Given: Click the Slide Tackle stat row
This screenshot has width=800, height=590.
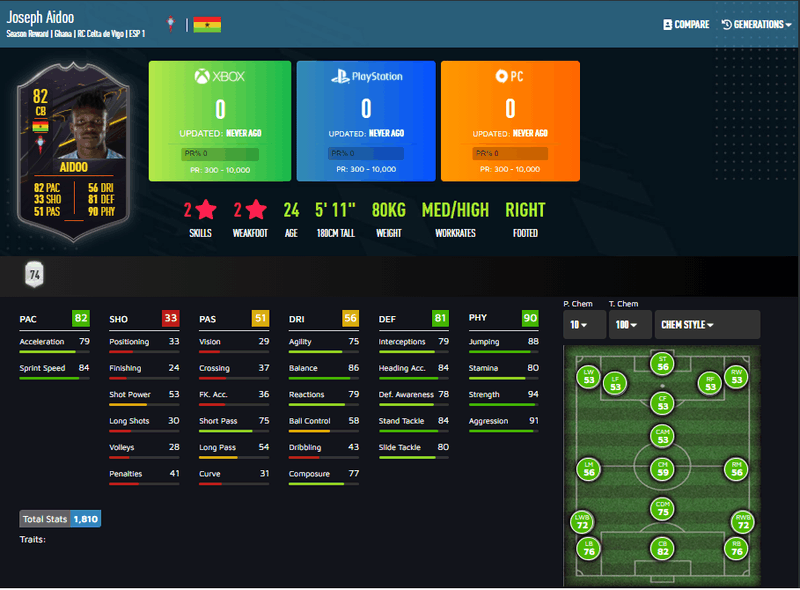Looking at the screenshot, I should (414, 450).
